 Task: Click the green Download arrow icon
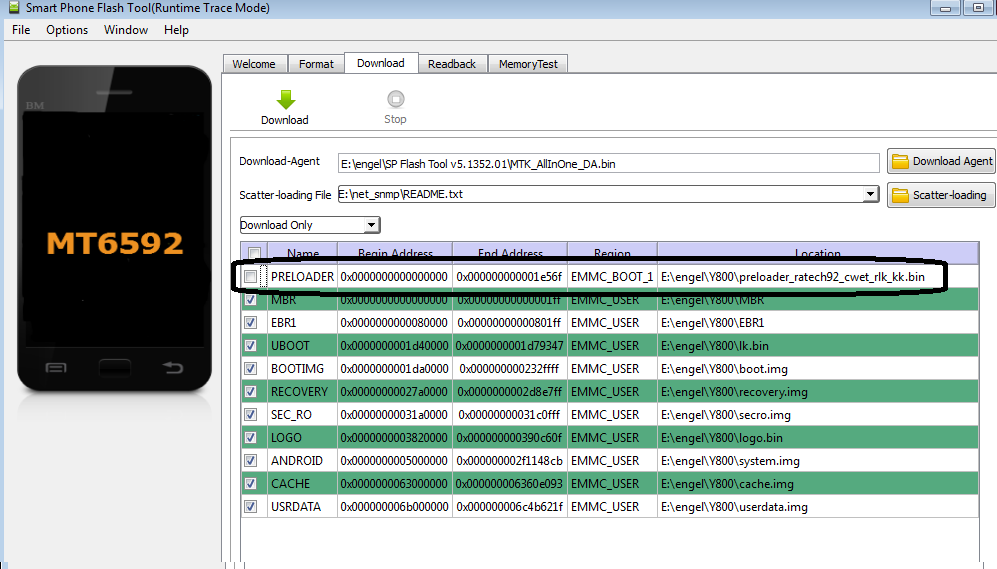click(x=285, y=100)
